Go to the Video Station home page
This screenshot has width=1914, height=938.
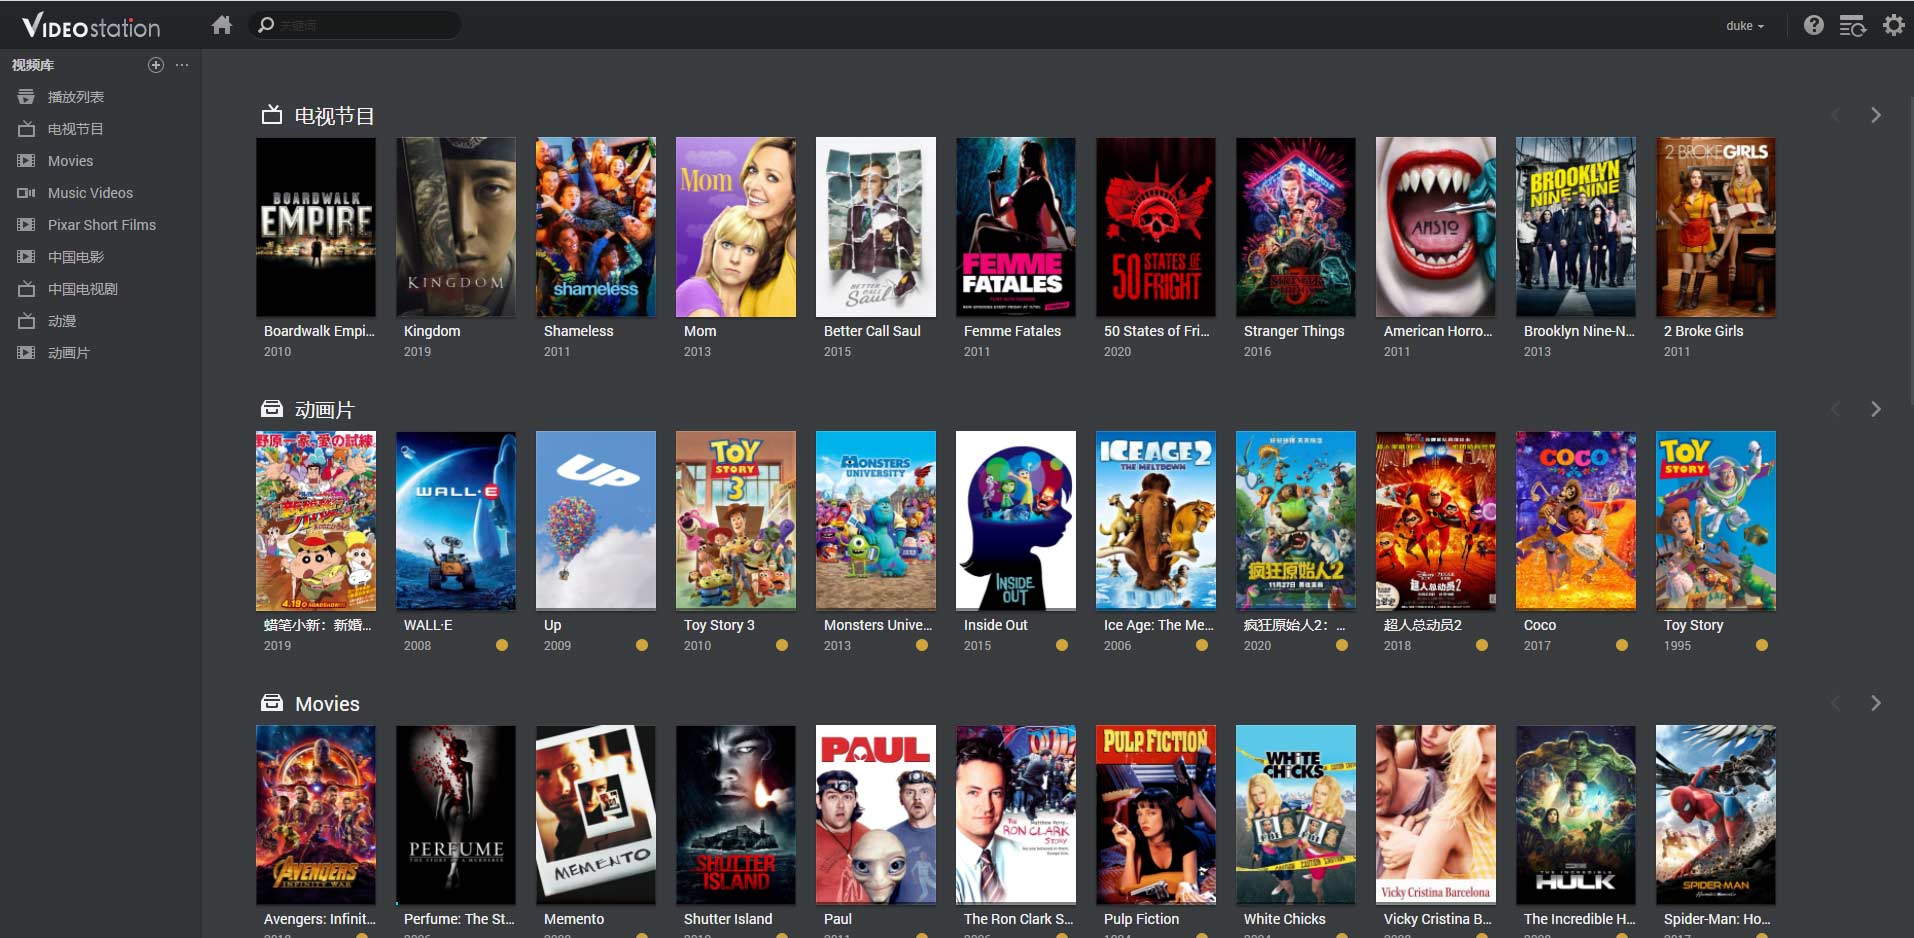[x=222, y=25]
